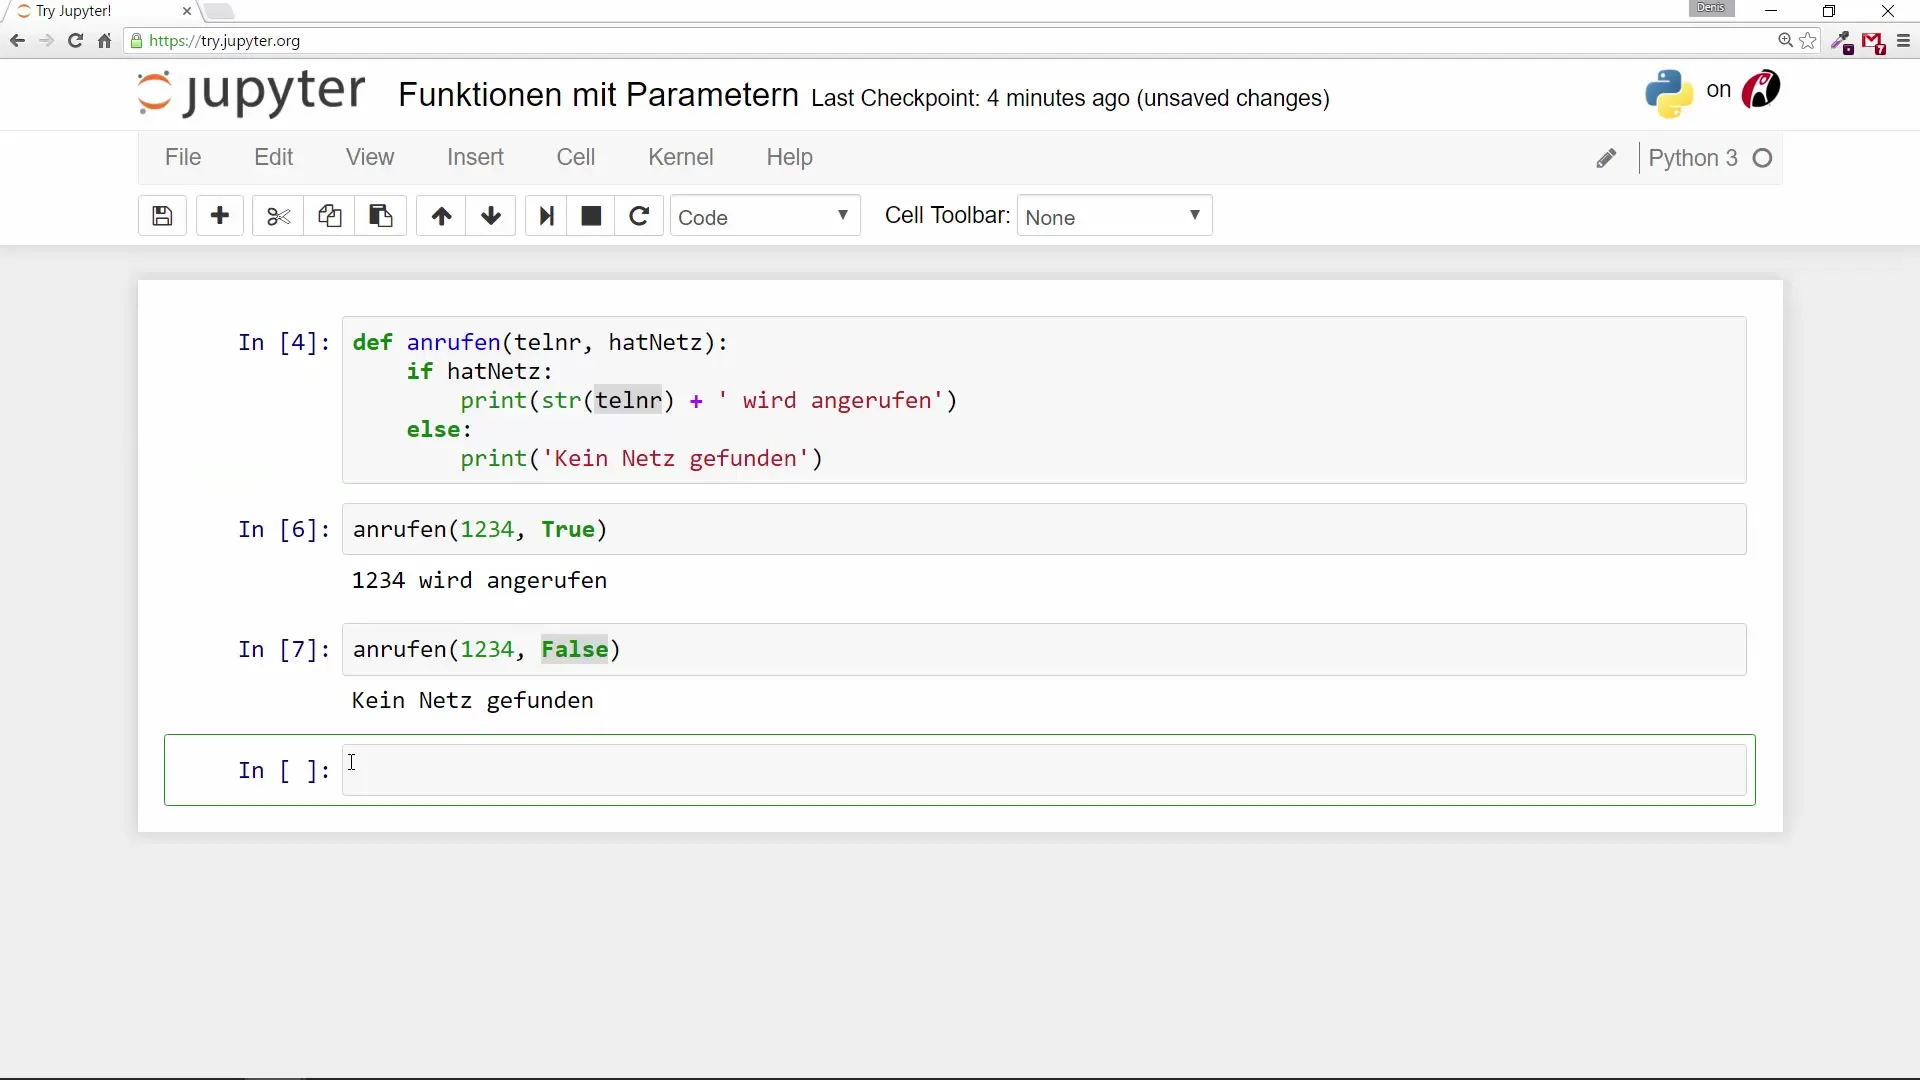Open the View menu
This screenshot has height=1080, width=1920.
pyautogui.click(x=370, y=157)
